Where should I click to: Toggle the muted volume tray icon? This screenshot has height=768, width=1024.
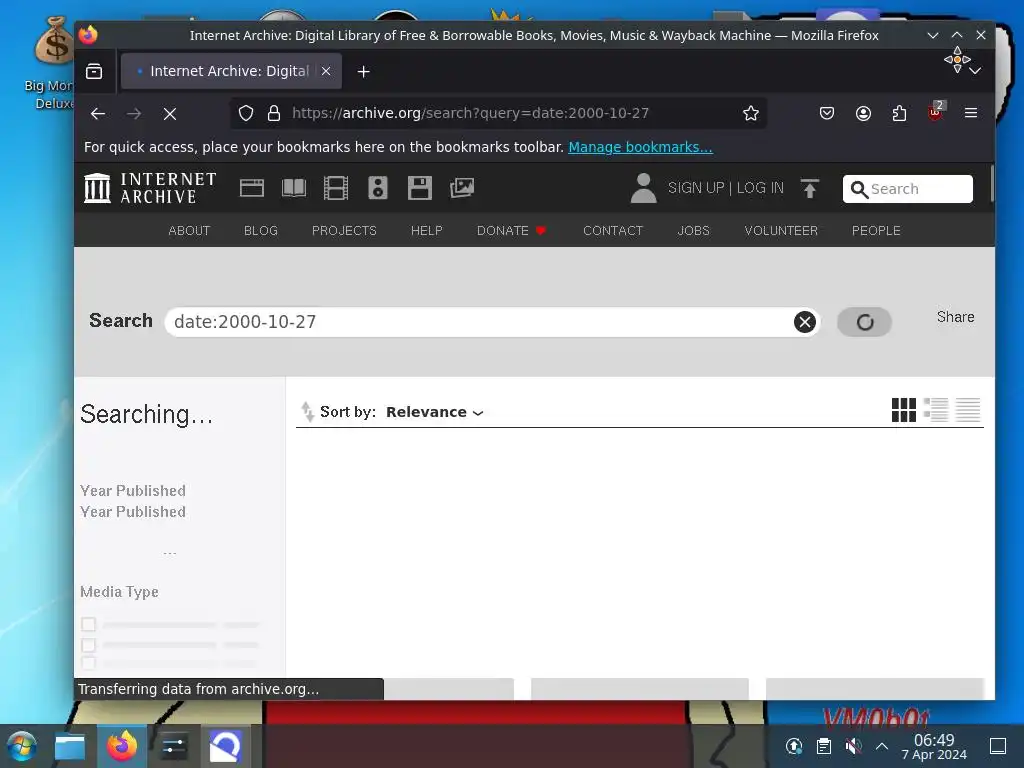tap(853, 746)
